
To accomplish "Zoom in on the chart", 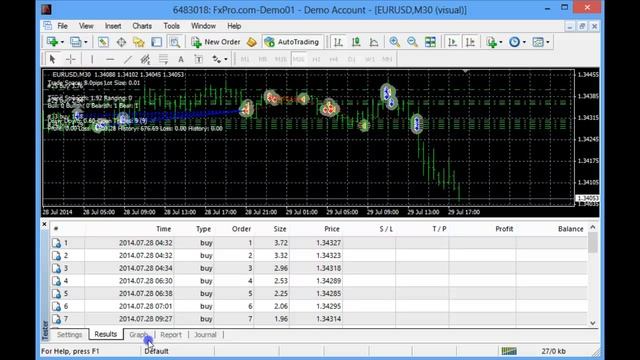I will (394, 42).
